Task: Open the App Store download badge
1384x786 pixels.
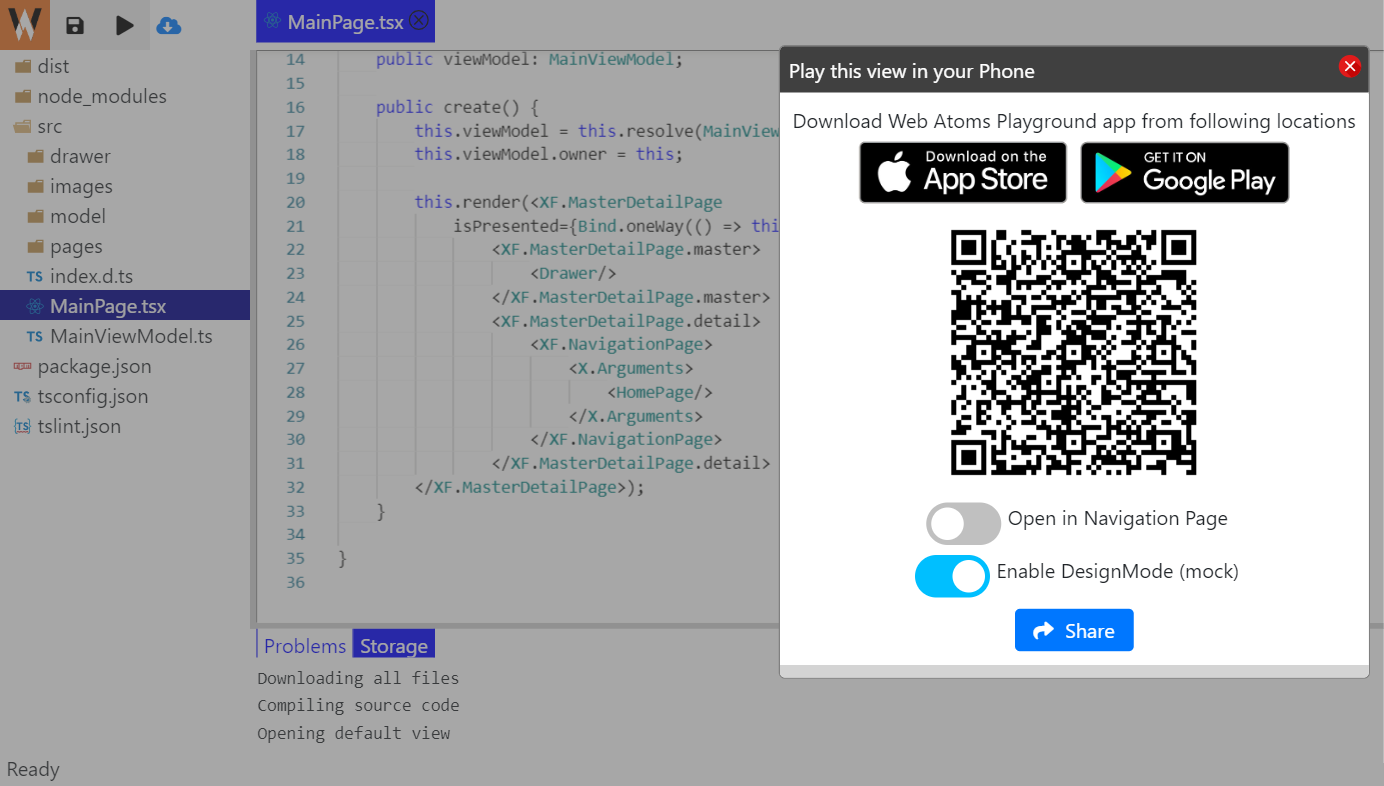Action: click(x=962, y=172)
